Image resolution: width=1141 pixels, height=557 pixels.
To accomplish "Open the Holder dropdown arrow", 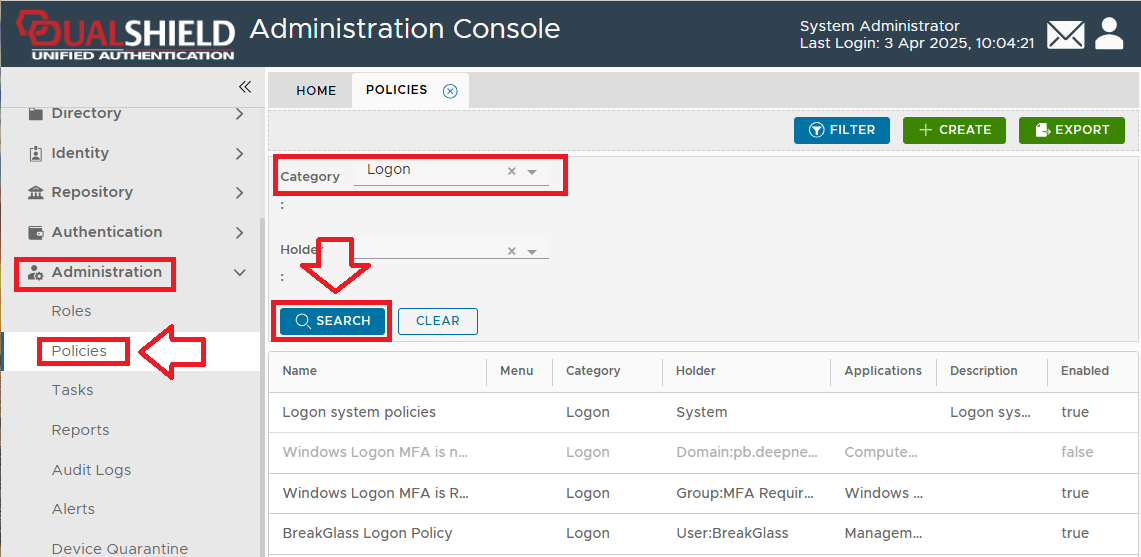I will (532, 252).
